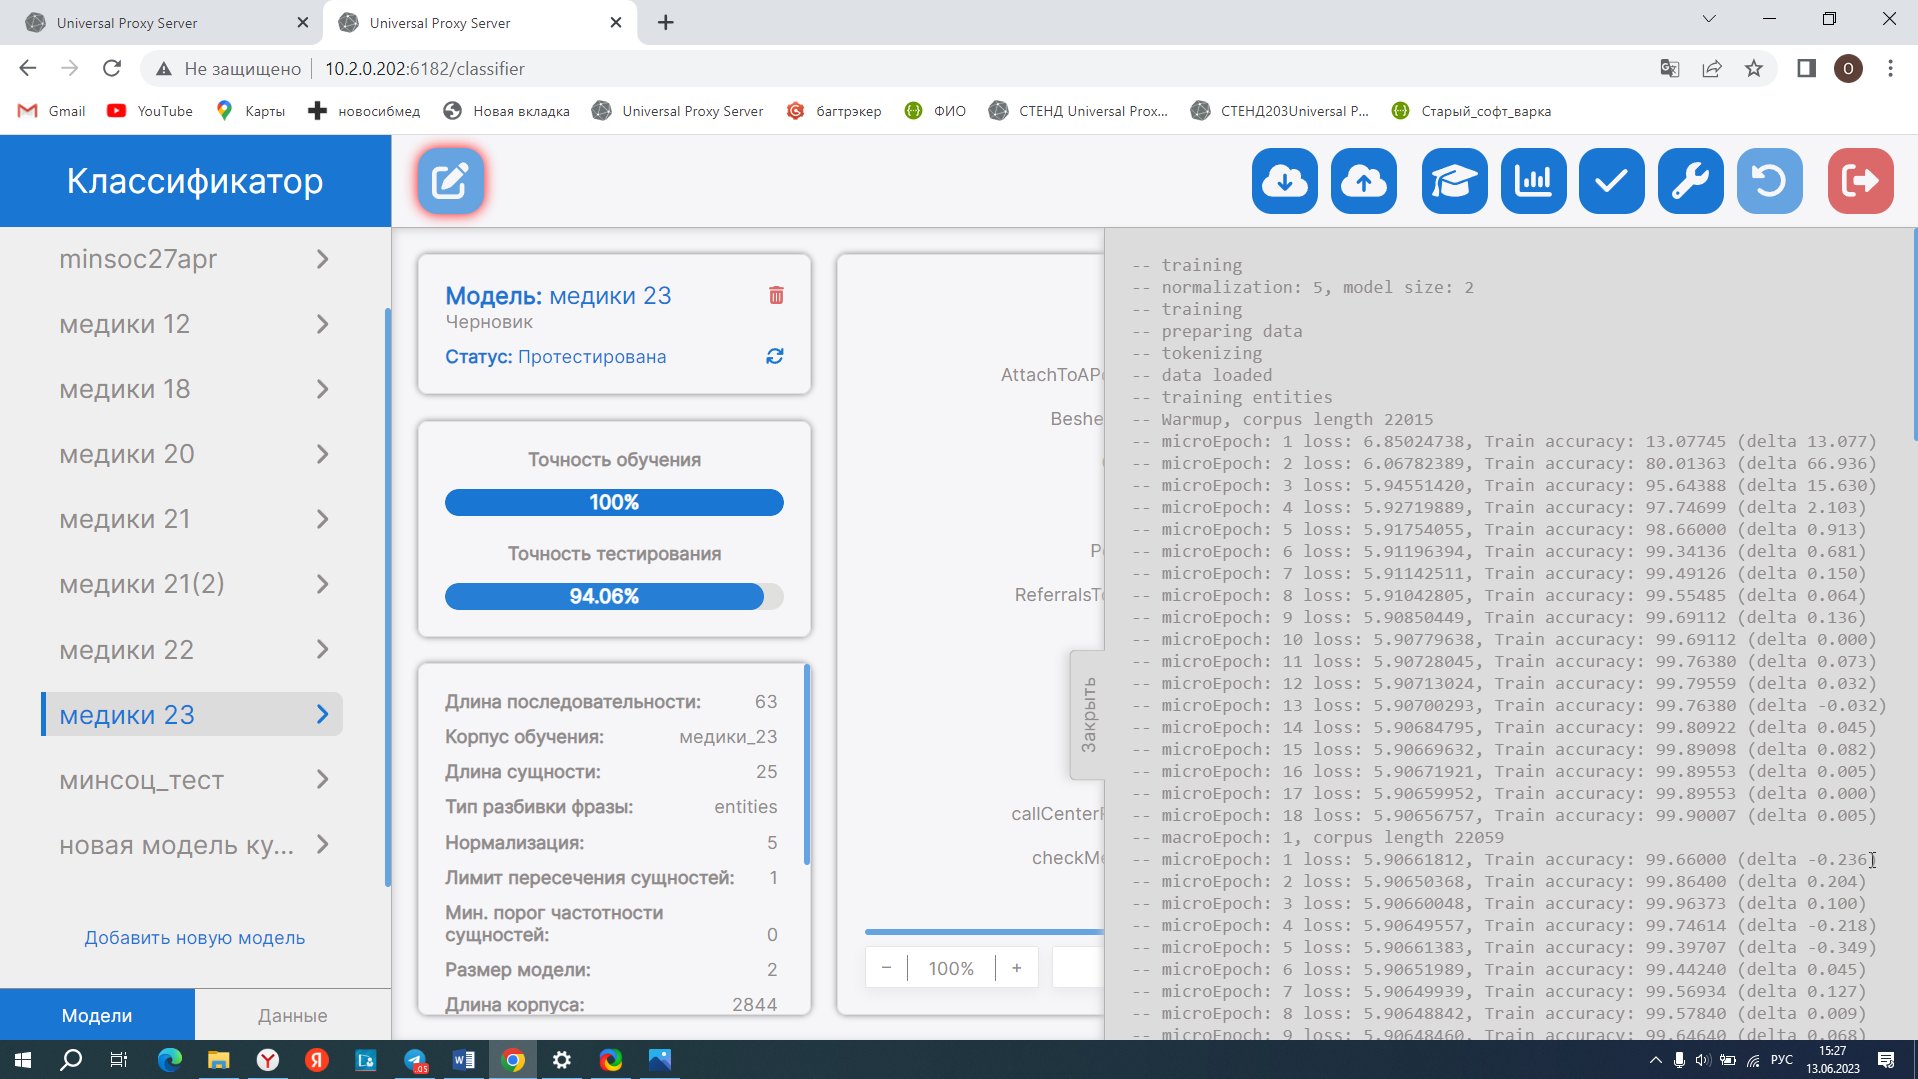Switch to the Данные tab
1918x1079 pixels.
[x=292, y=1015]
